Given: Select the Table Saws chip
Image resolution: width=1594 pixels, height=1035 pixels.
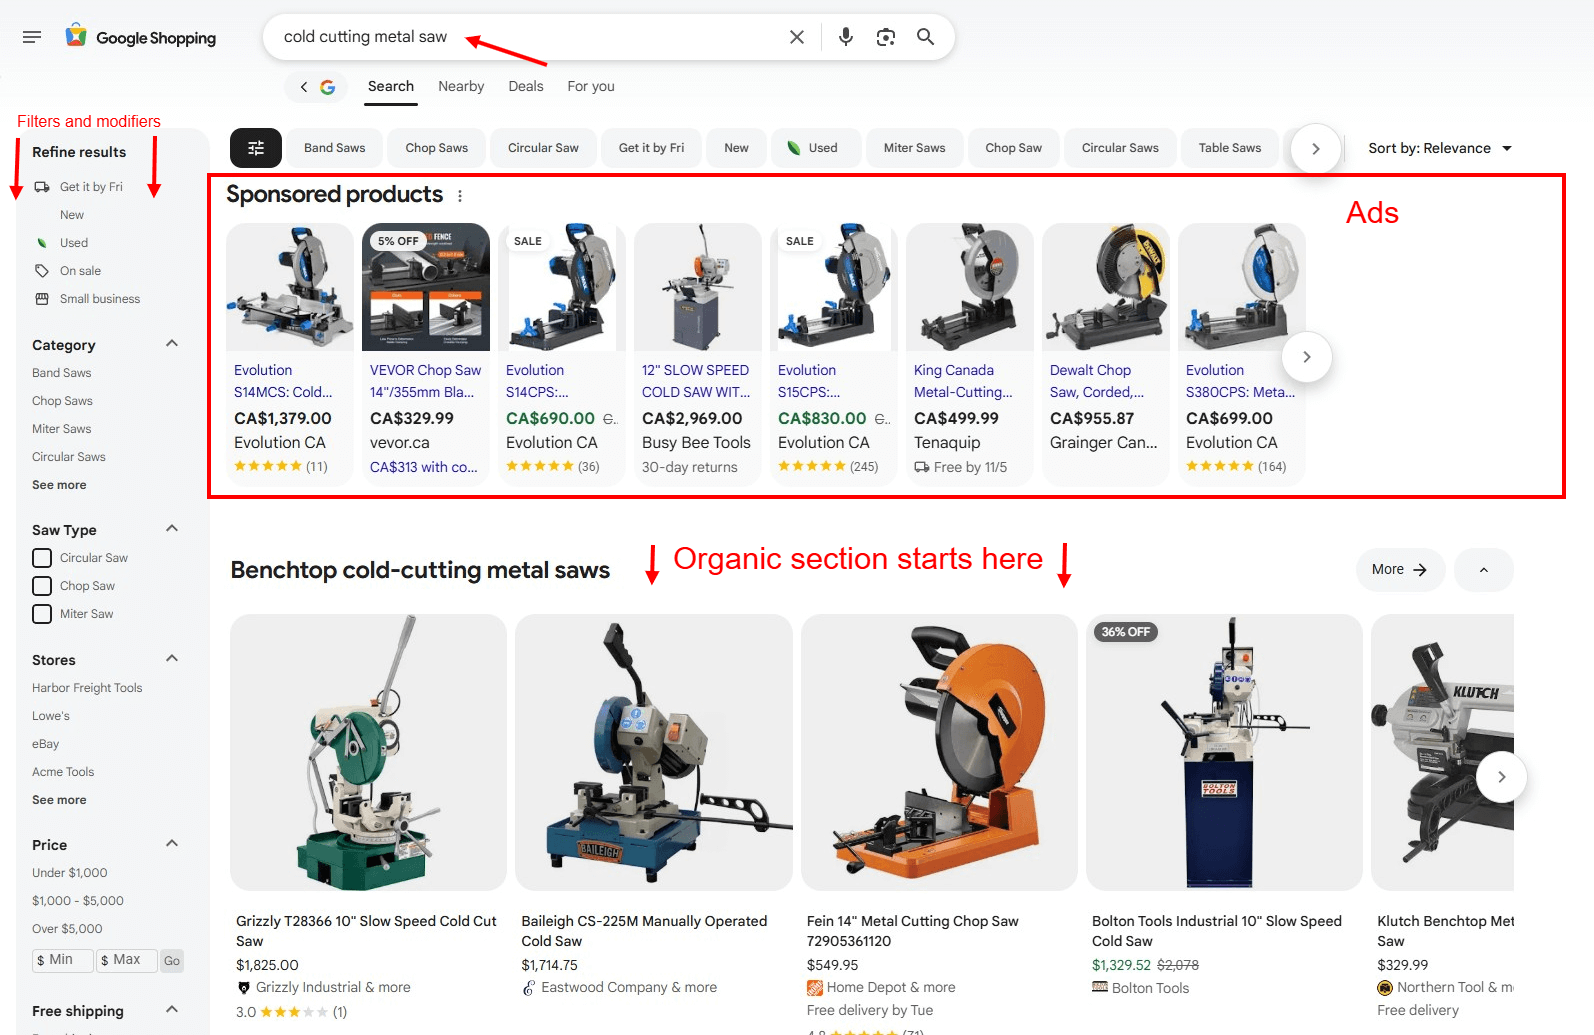Looking at the screenshot, I should 1230,148.
